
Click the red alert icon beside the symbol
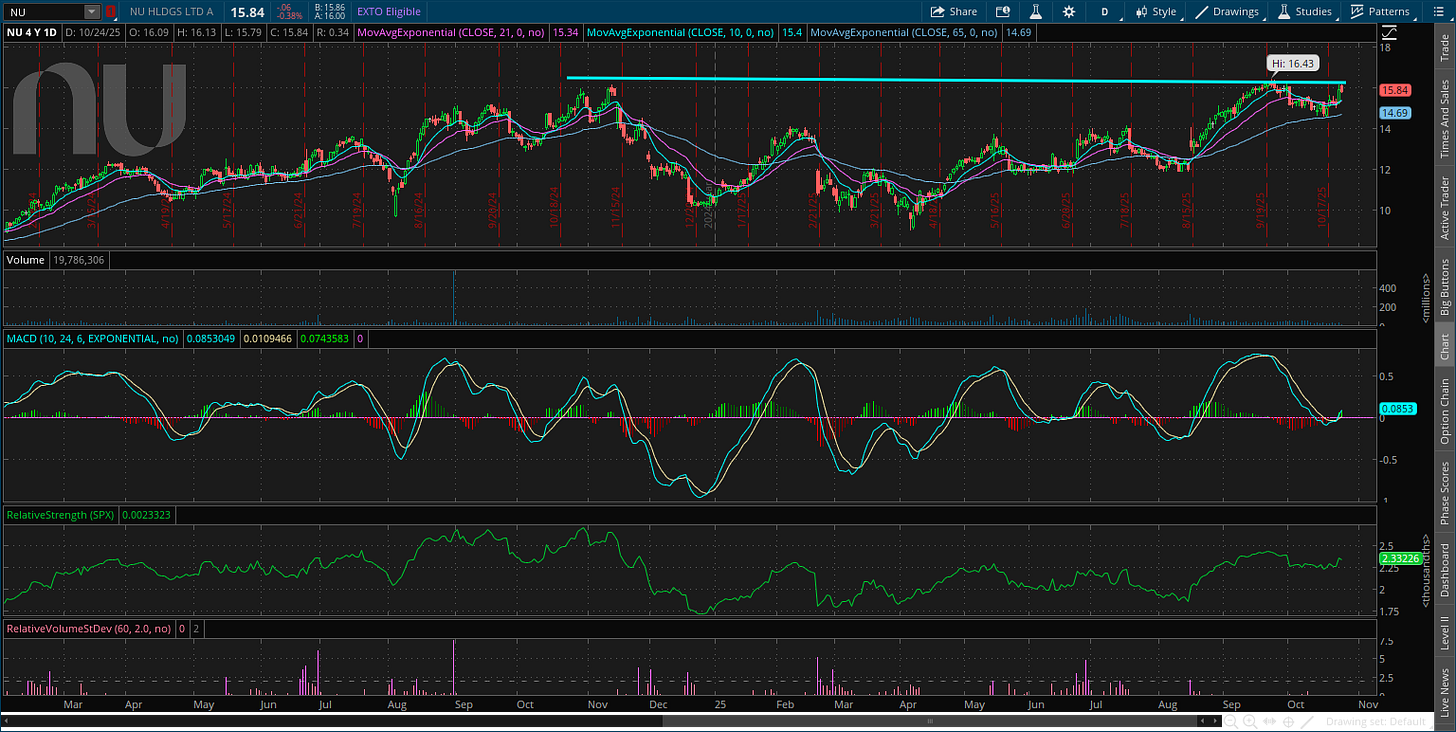111,12
